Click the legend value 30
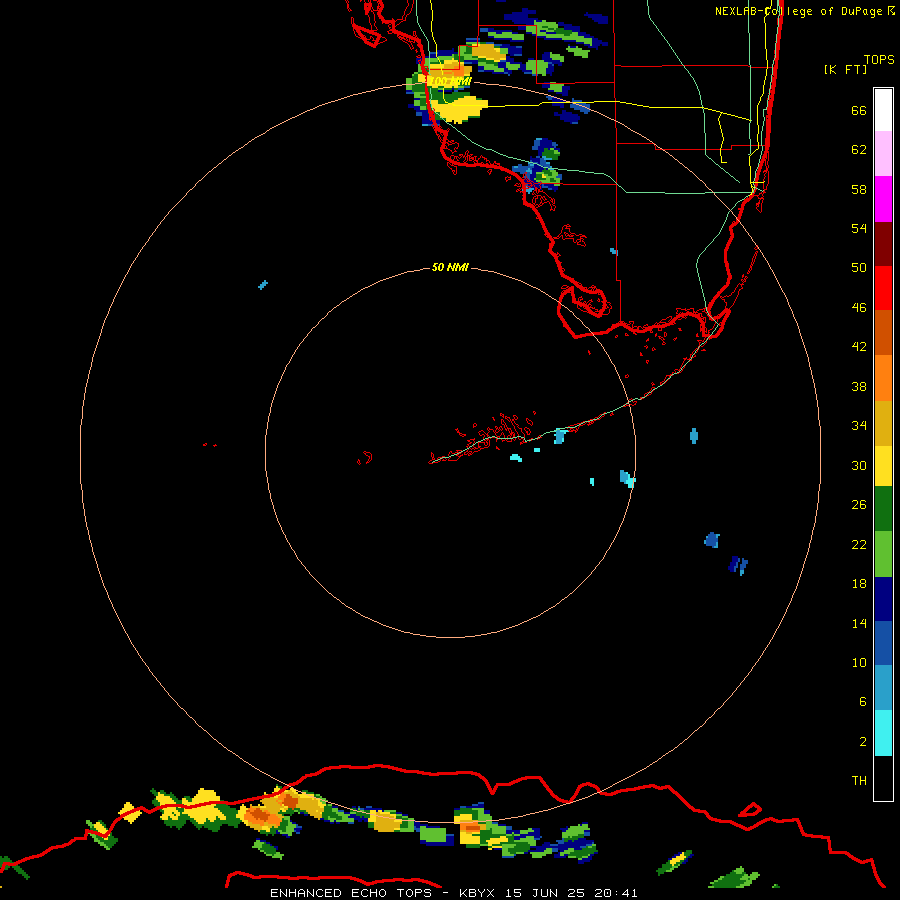The image size is (900, 900). pyautogui.click(x=859, y=465)
